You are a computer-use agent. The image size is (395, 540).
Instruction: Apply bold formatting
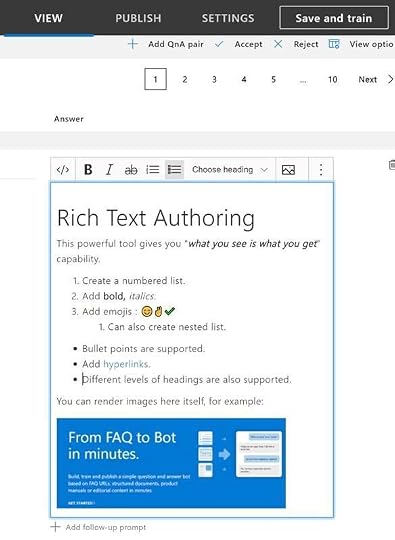88,169
